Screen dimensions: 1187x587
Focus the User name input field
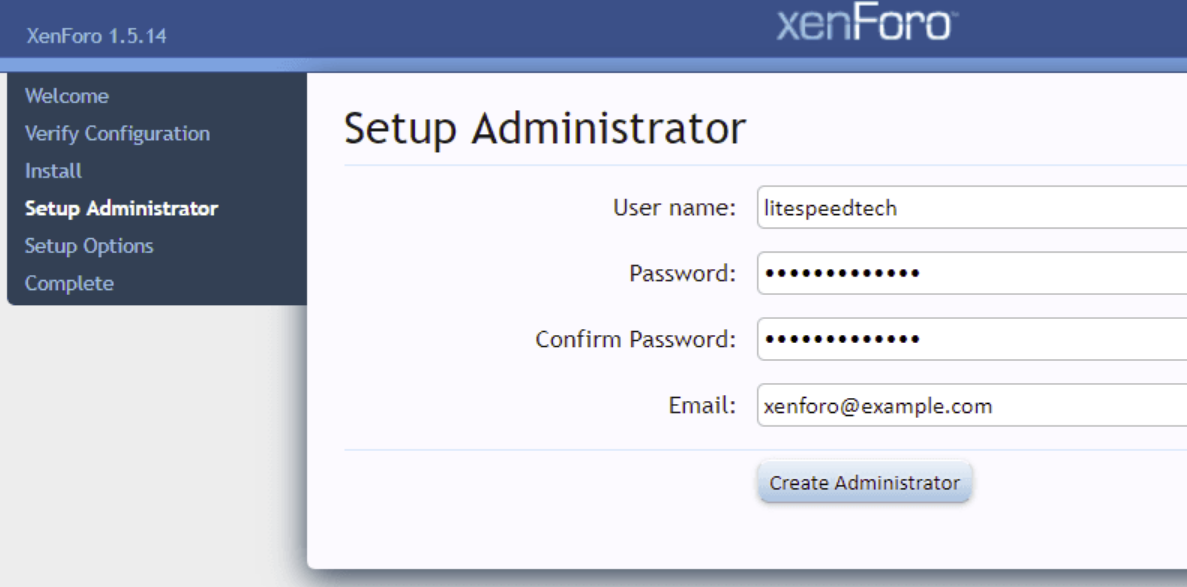[x=972, y=207]
